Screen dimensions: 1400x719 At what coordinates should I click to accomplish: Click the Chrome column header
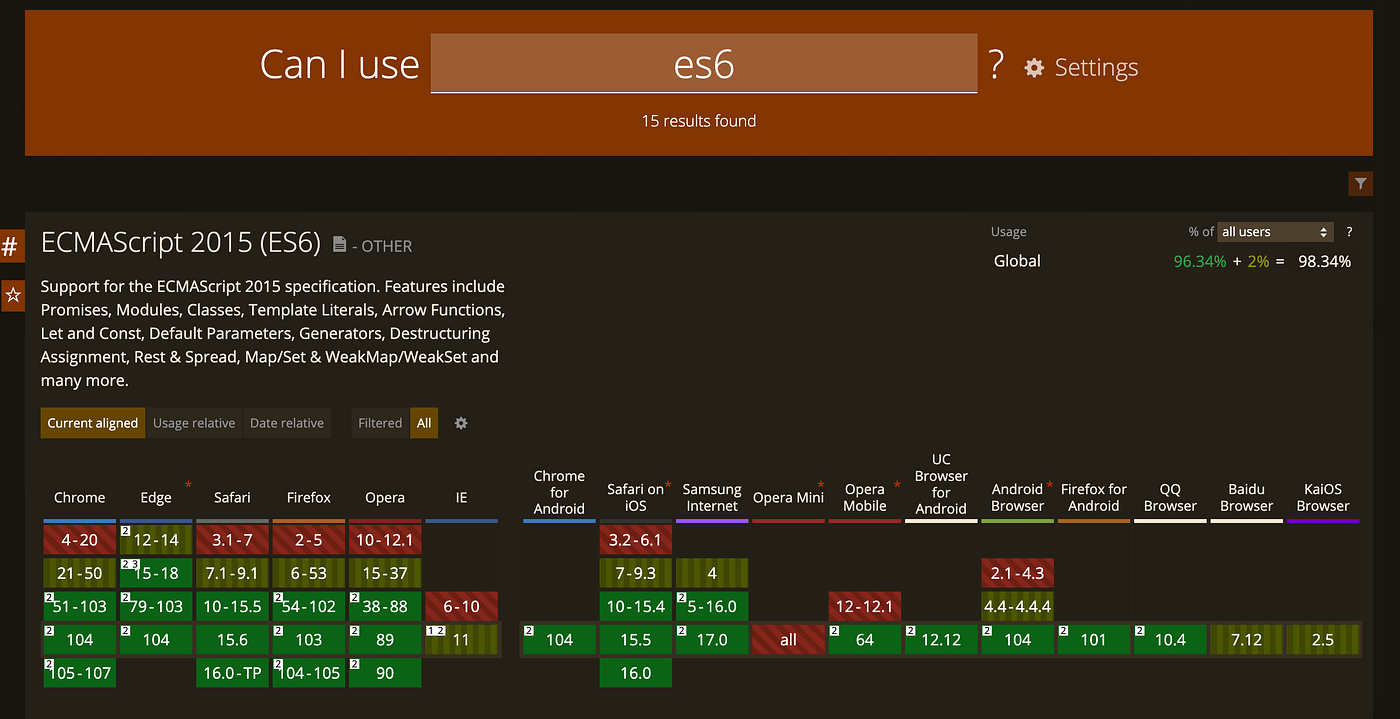tap(80, 497)
